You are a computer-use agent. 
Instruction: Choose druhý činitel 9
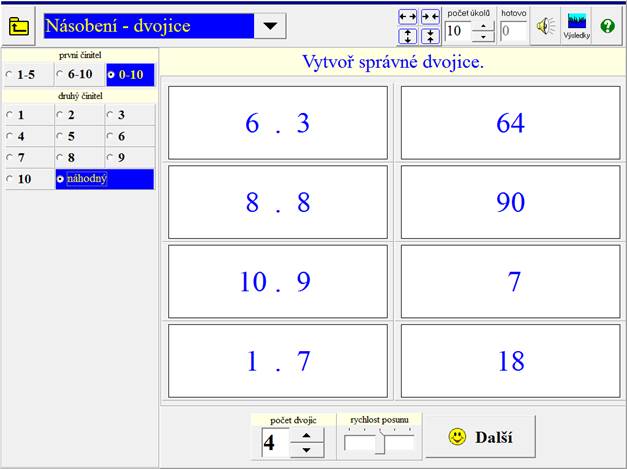[130, 158]
